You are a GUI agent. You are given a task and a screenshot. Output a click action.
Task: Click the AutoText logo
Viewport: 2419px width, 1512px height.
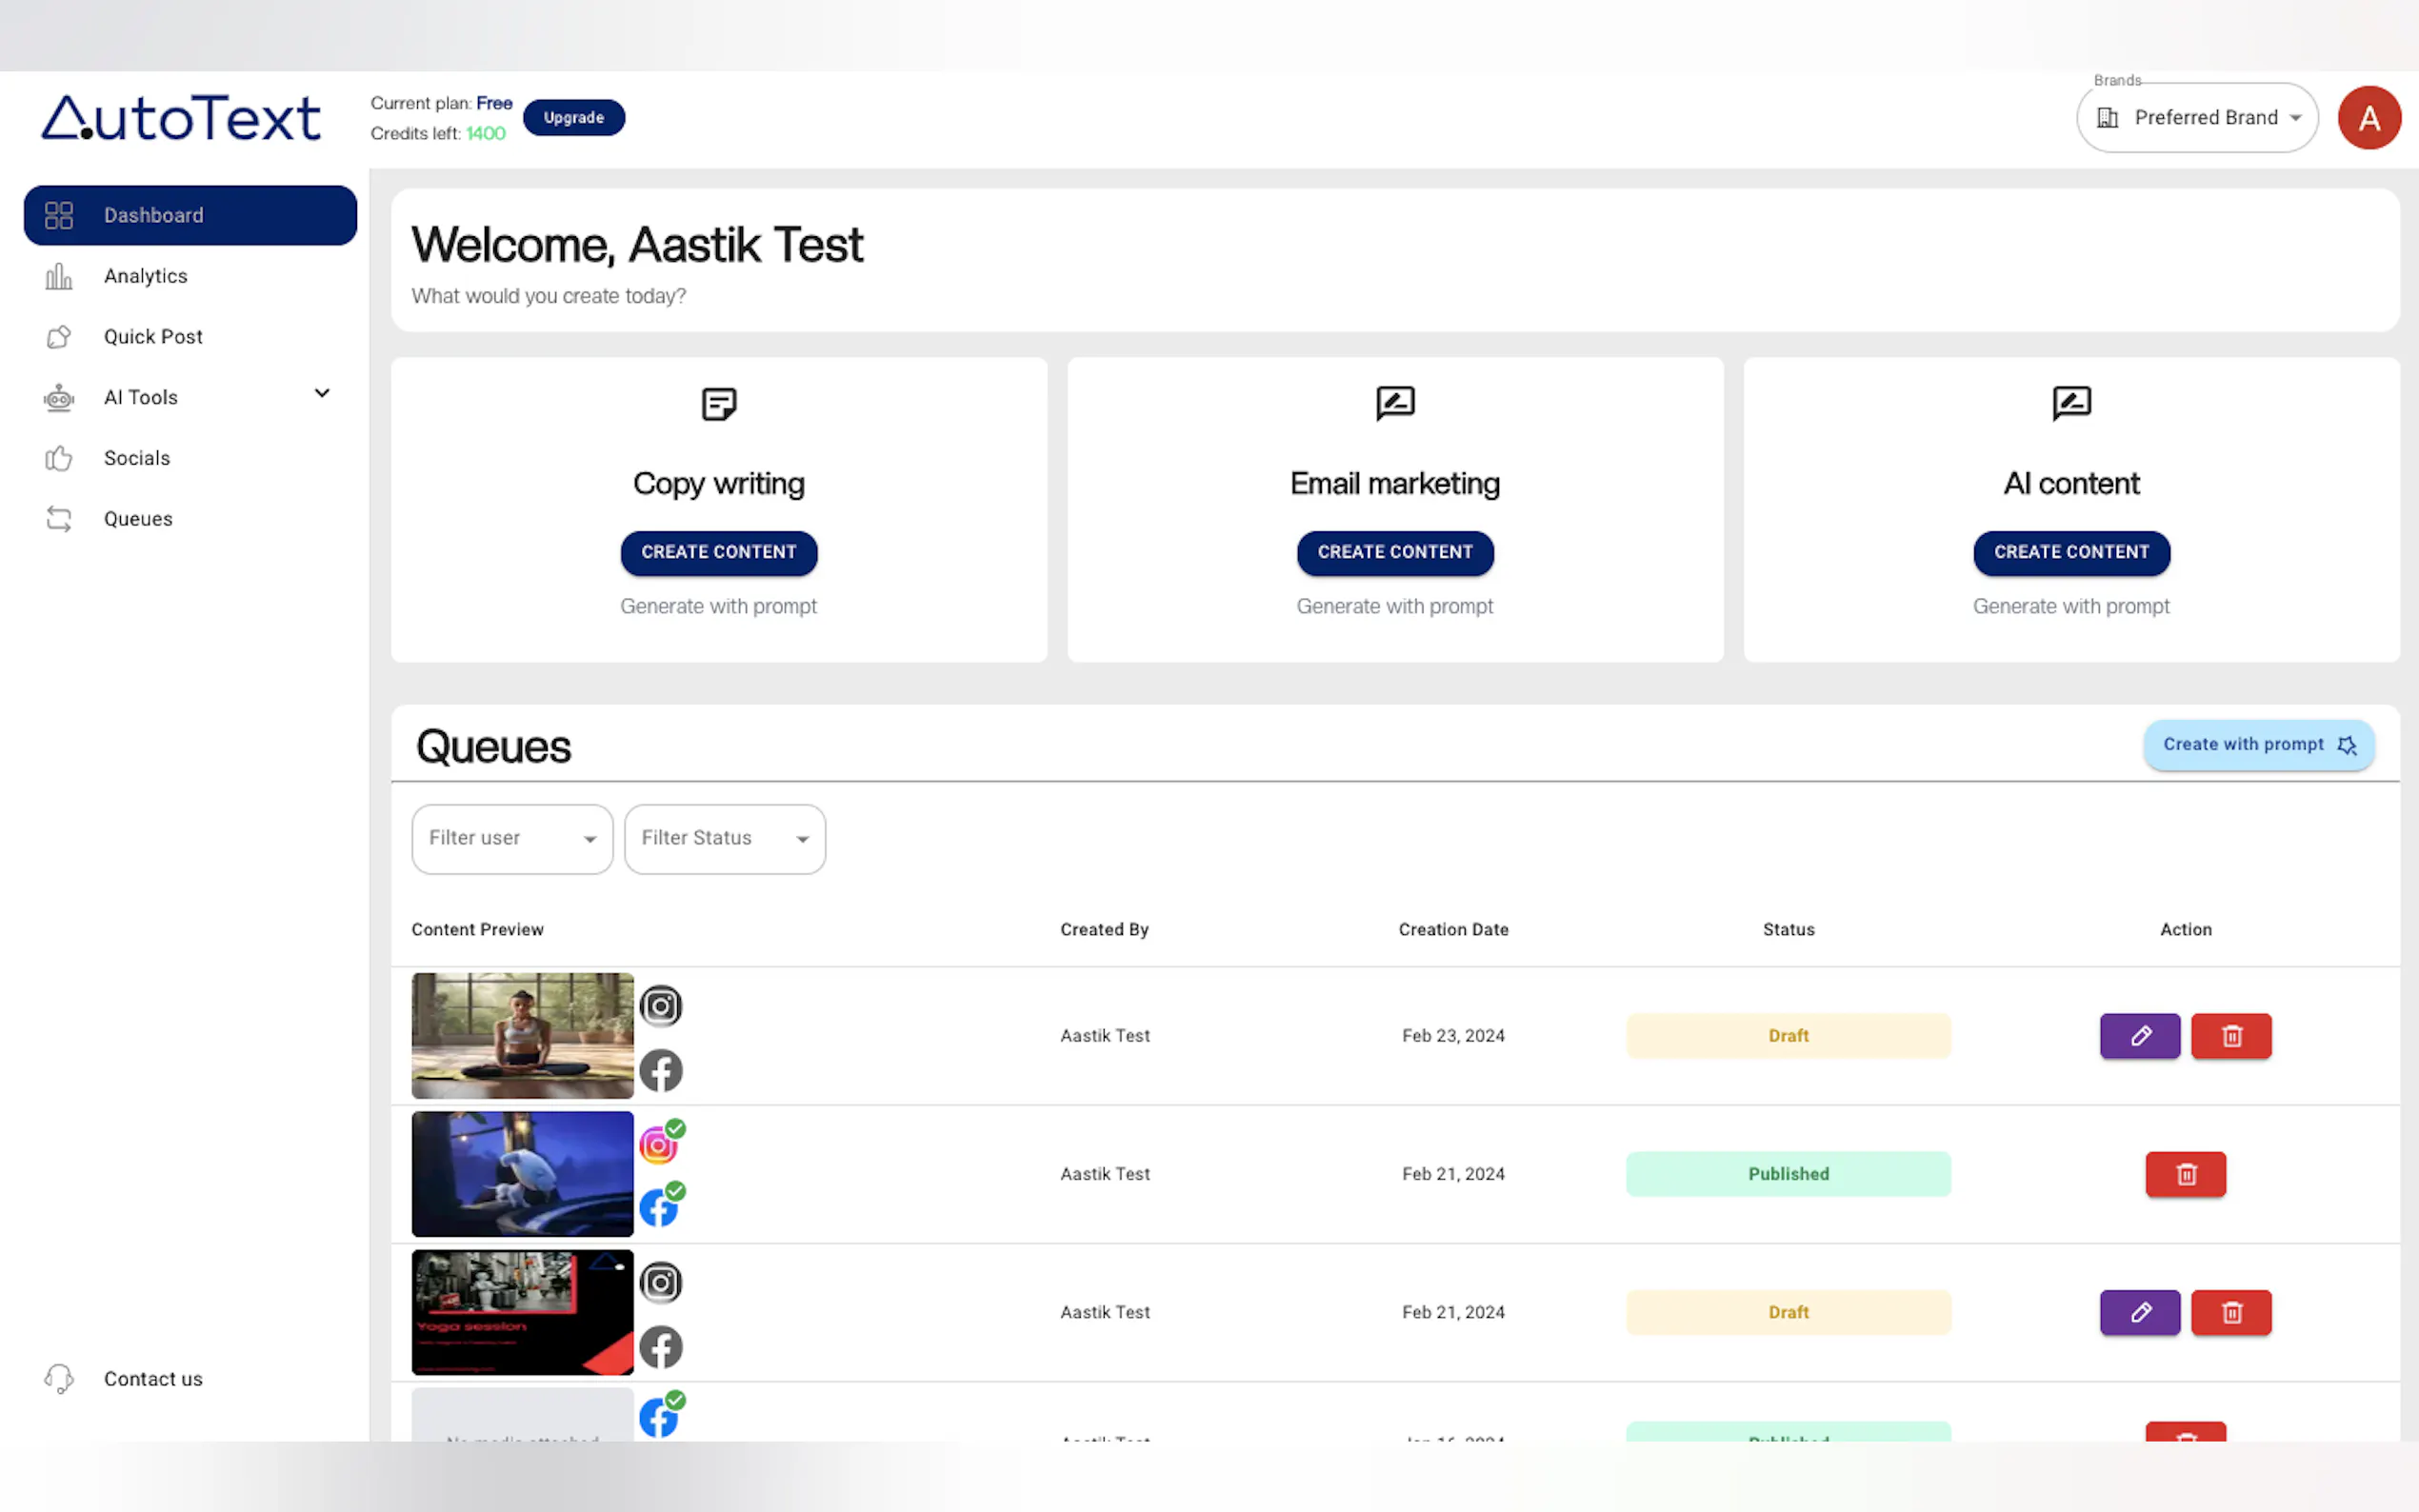click(x=181, y=118)
